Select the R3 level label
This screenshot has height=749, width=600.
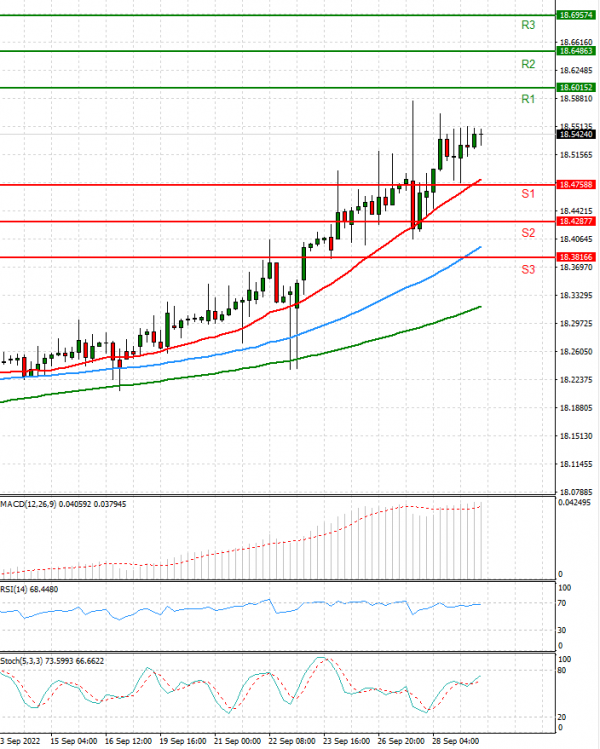pyautogui.click(x=528, y=25)
